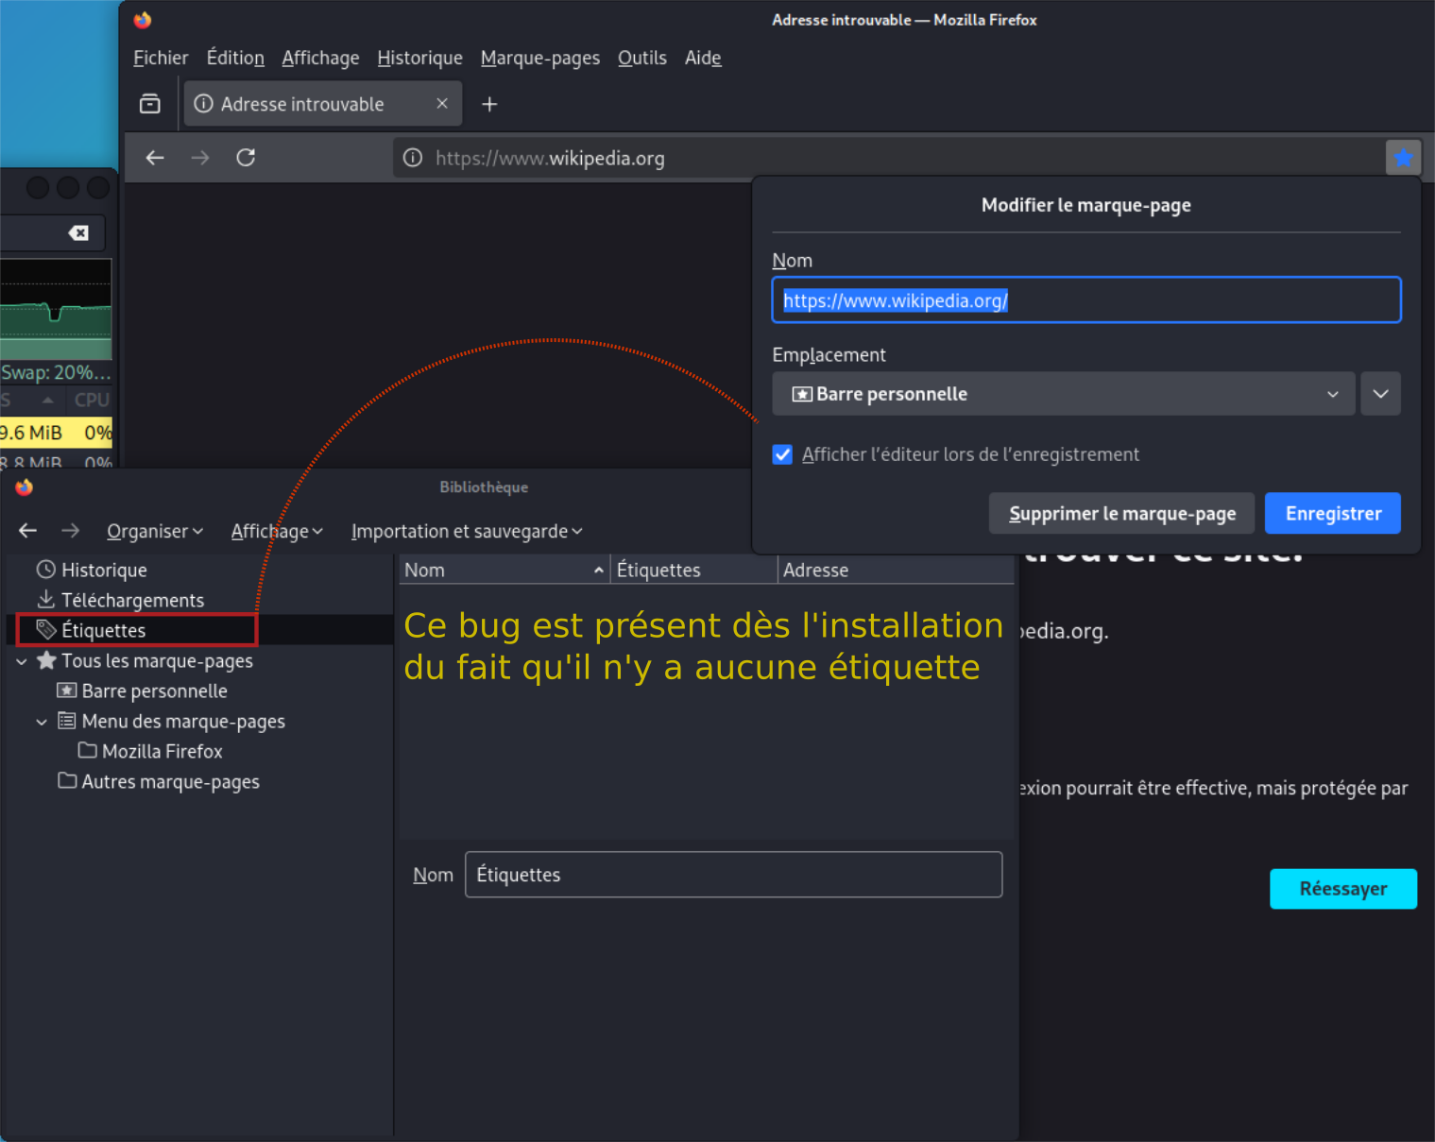Click the site info icon in URL bar

tap(412, 158)
